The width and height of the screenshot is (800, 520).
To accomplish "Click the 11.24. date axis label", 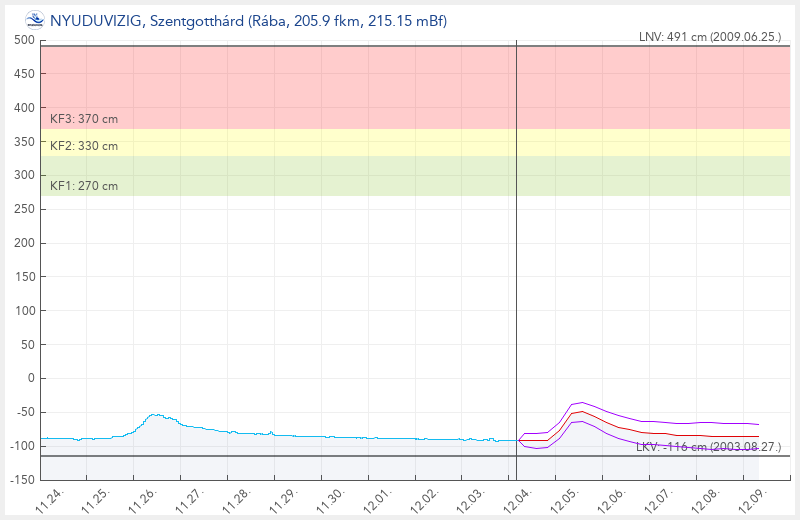I will pyautogui.click(x=50, y=499).
